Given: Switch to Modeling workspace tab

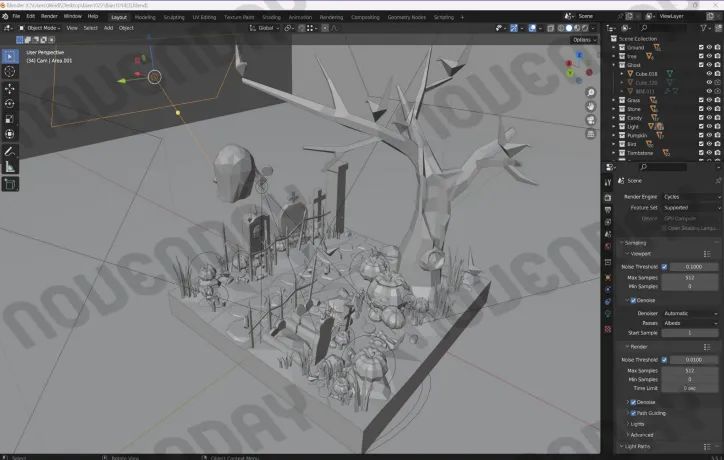Looking at the screenshot, I should click(145, 18).
